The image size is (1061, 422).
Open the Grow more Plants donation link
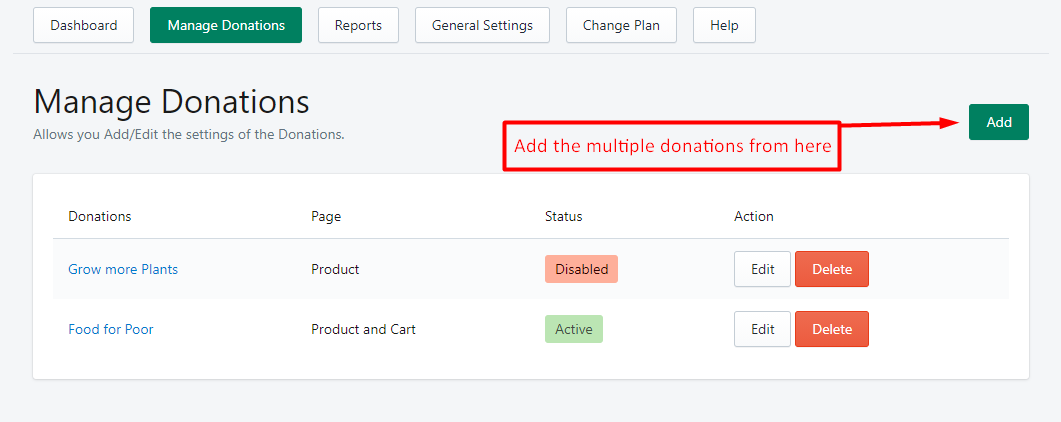(x=123, y=269)
